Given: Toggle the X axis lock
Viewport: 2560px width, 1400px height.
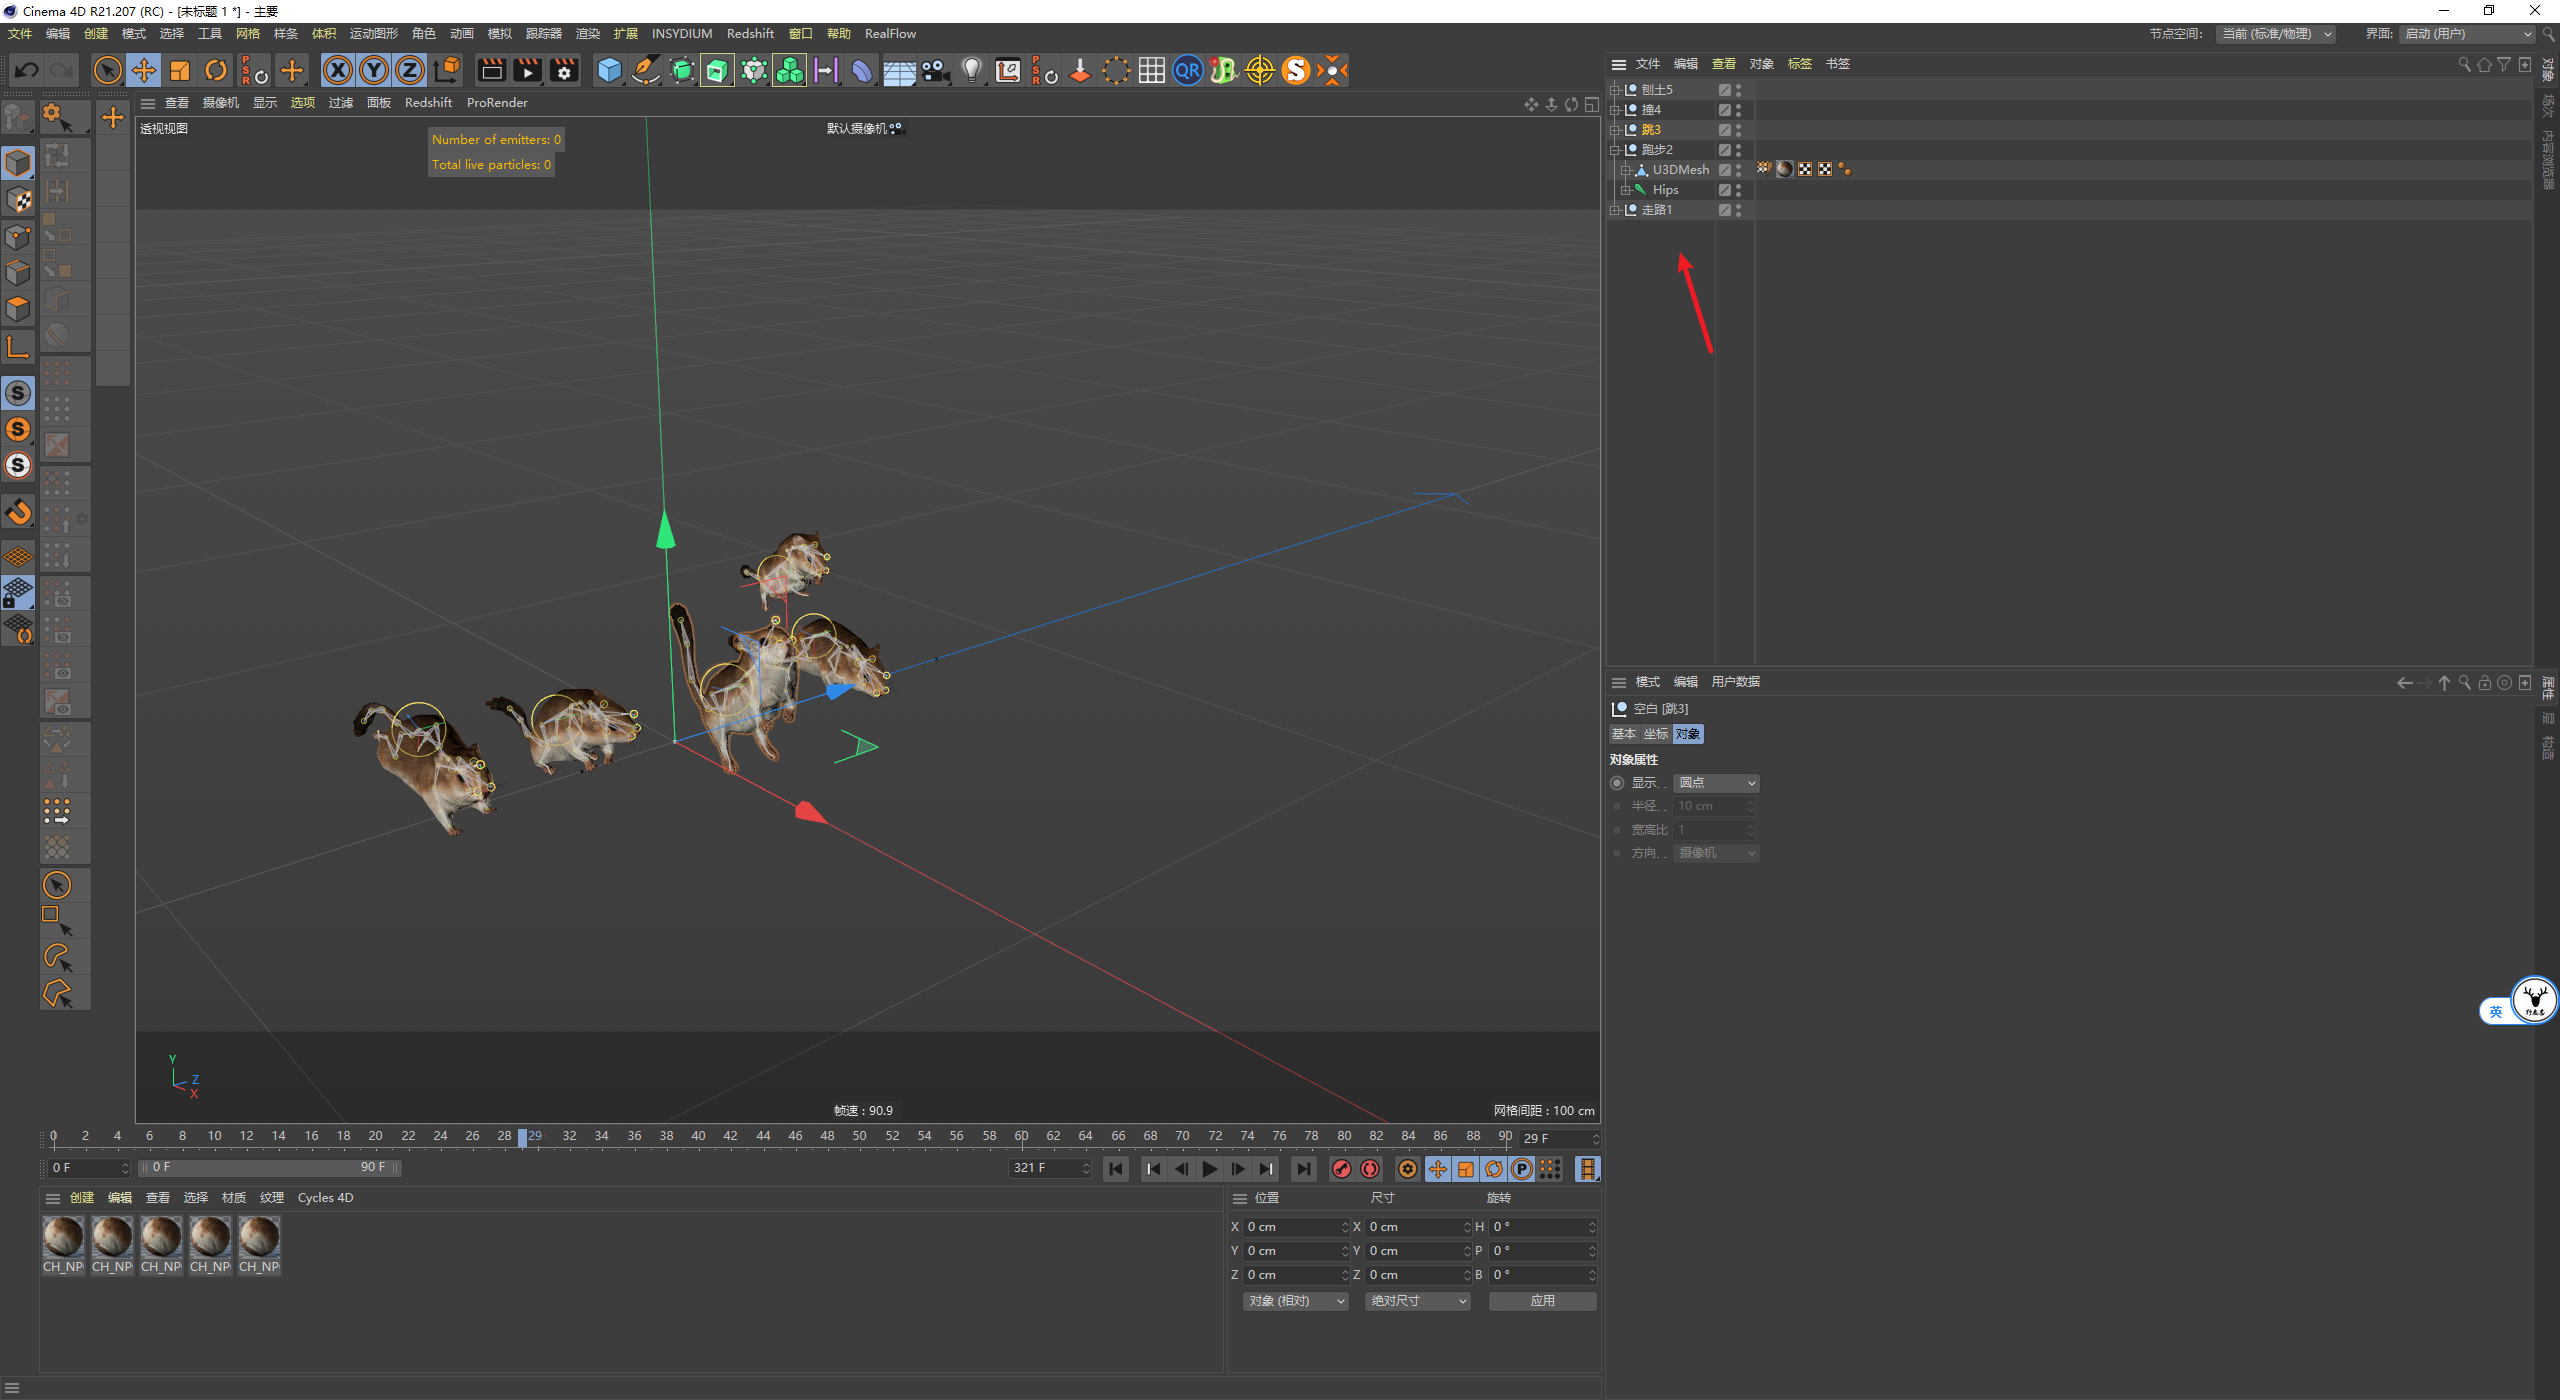Looking at the screenshot, I should pyautogui.click(x=338, y=70).
